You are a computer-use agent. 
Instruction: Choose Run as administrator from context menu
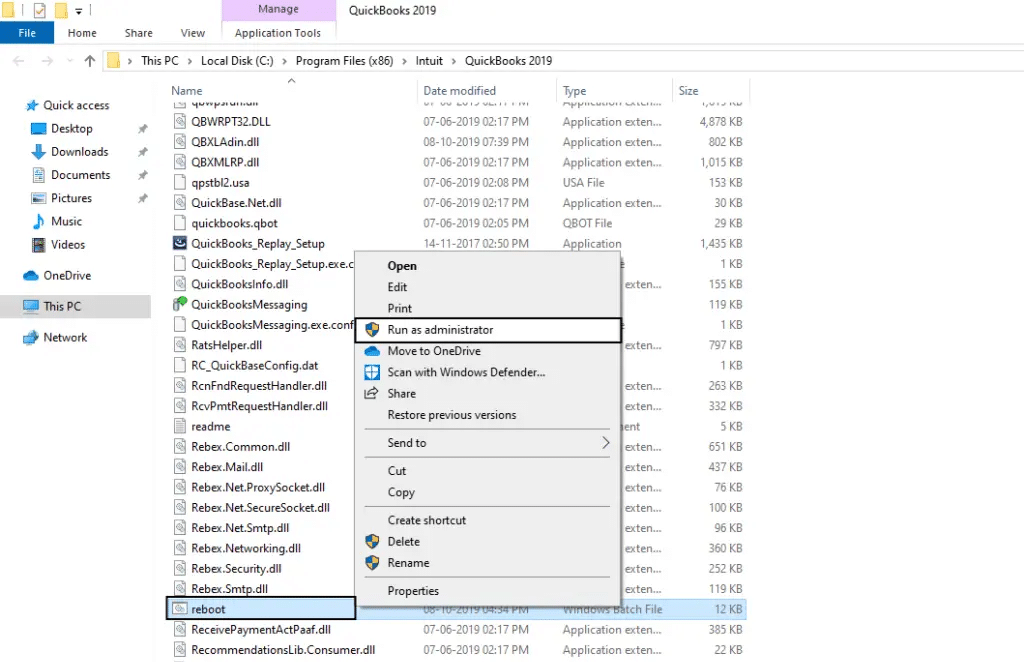click(440, 329)
